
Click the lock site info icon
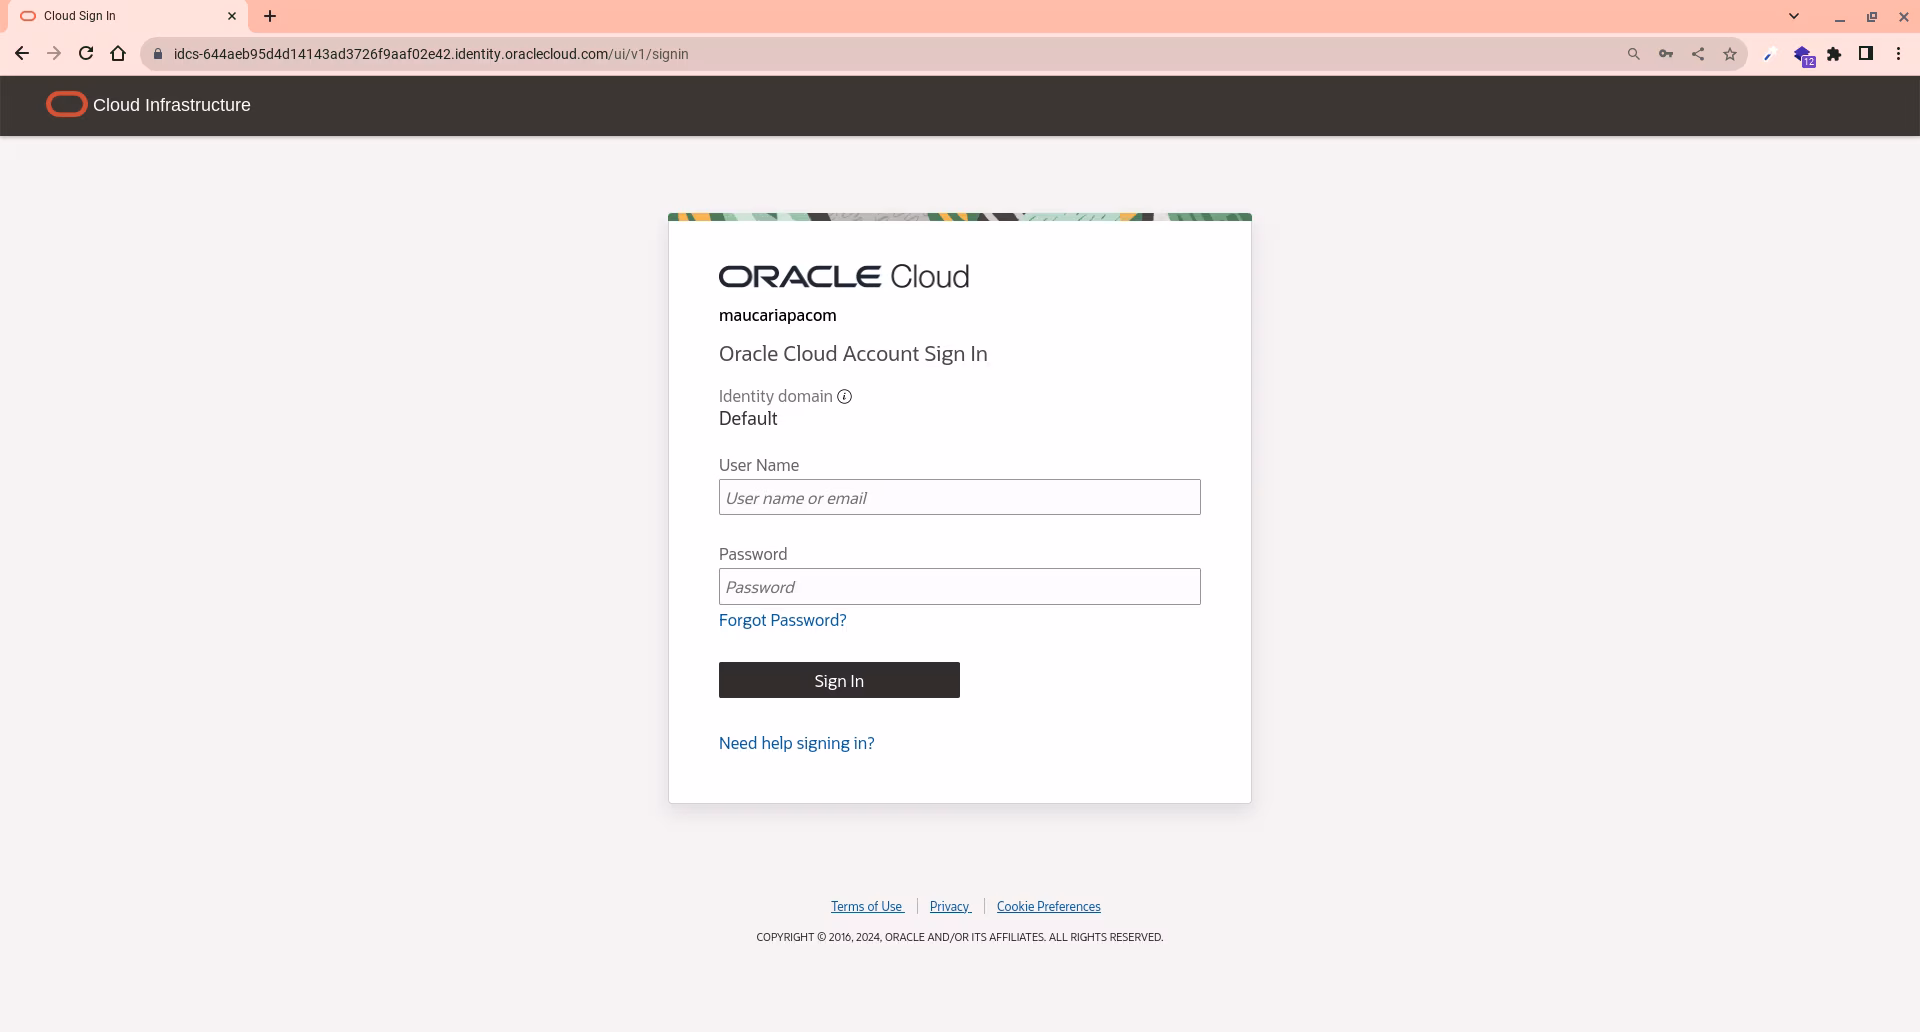tap(157, 54)
